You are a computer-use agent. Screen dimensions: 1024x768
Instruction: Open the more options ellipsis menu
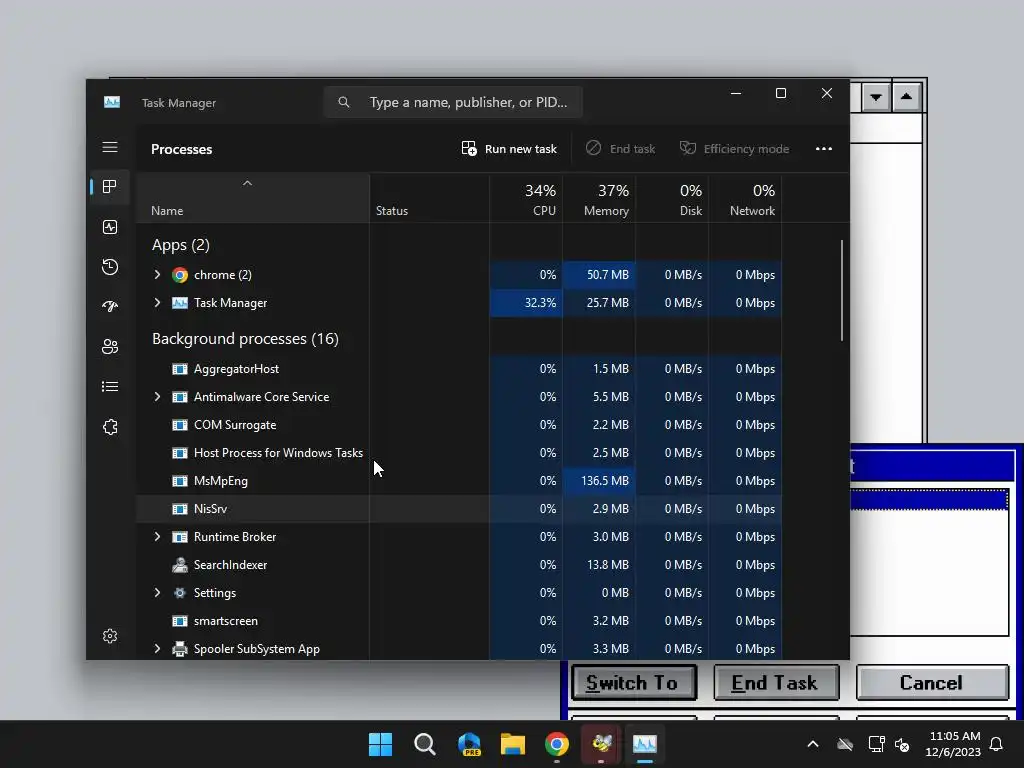pyautogui.click(x=824, y=149)
